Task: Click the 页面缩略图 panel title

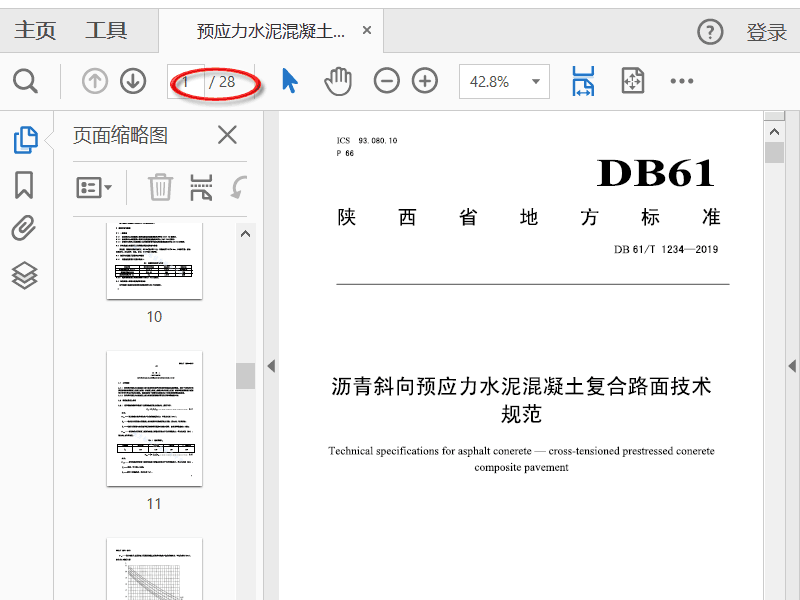Action: (x=120, y=135)
